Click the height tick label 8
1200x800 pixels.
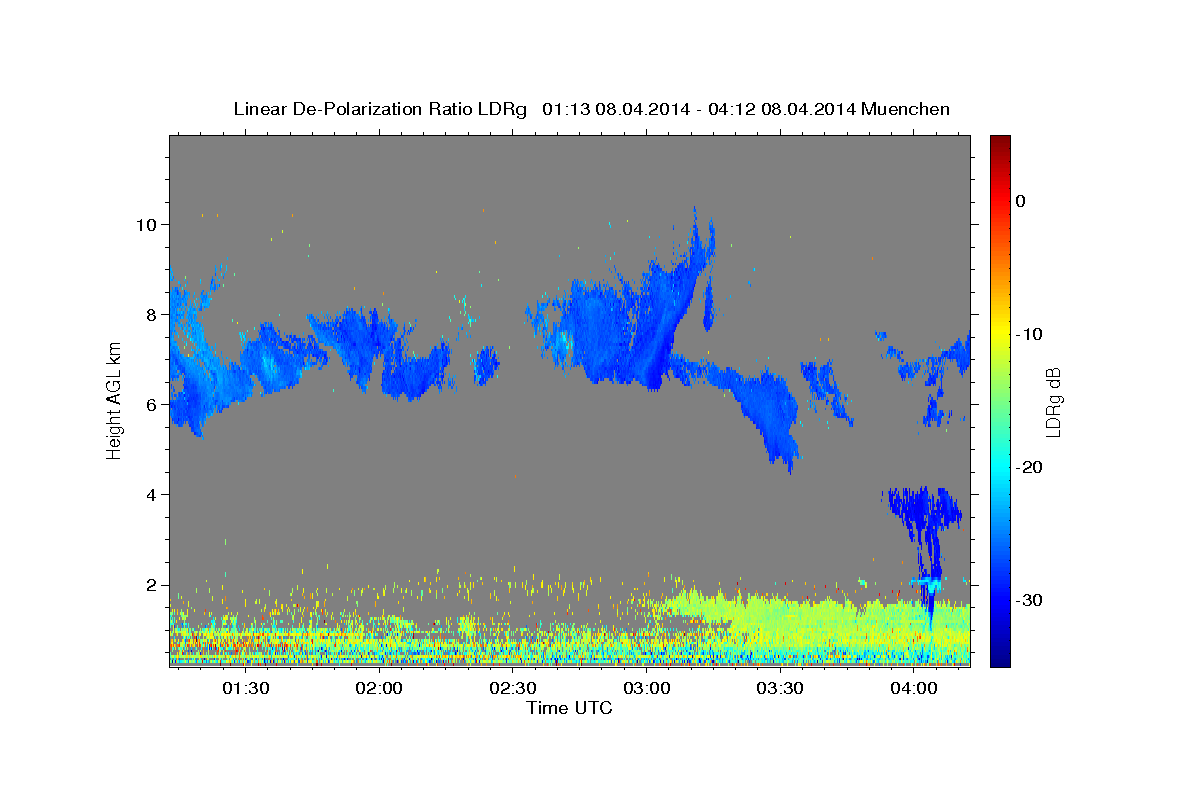pos(152,314)
